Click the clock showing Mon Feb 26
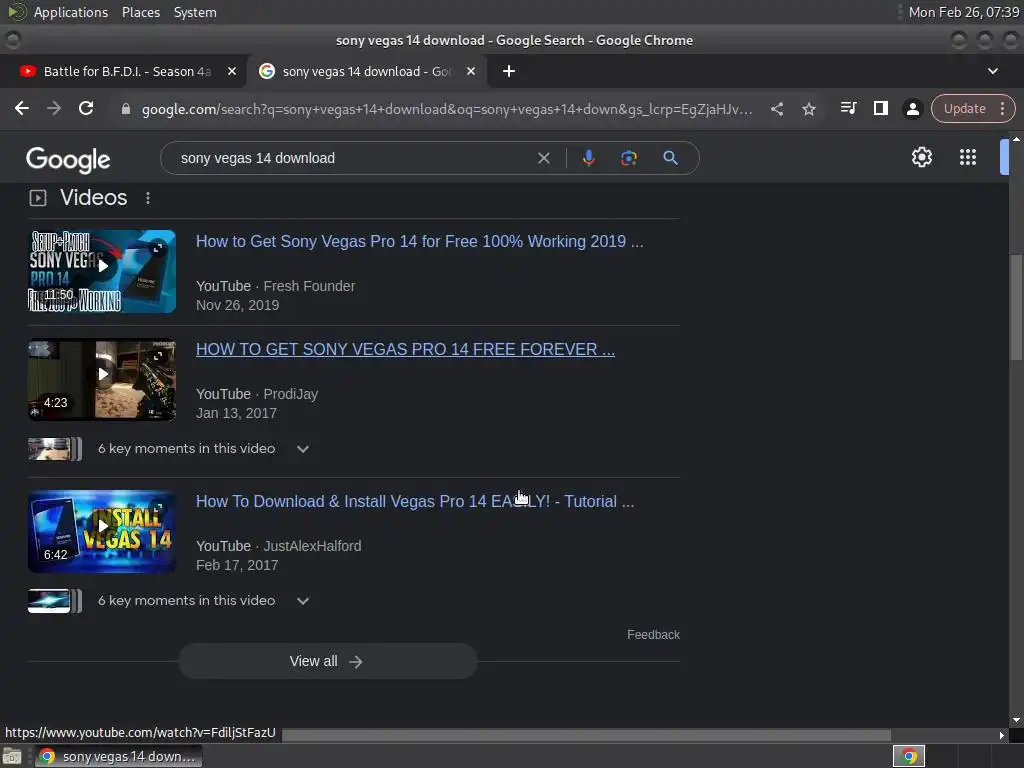The image size is (1024, 768). click(x=963, y=12)
